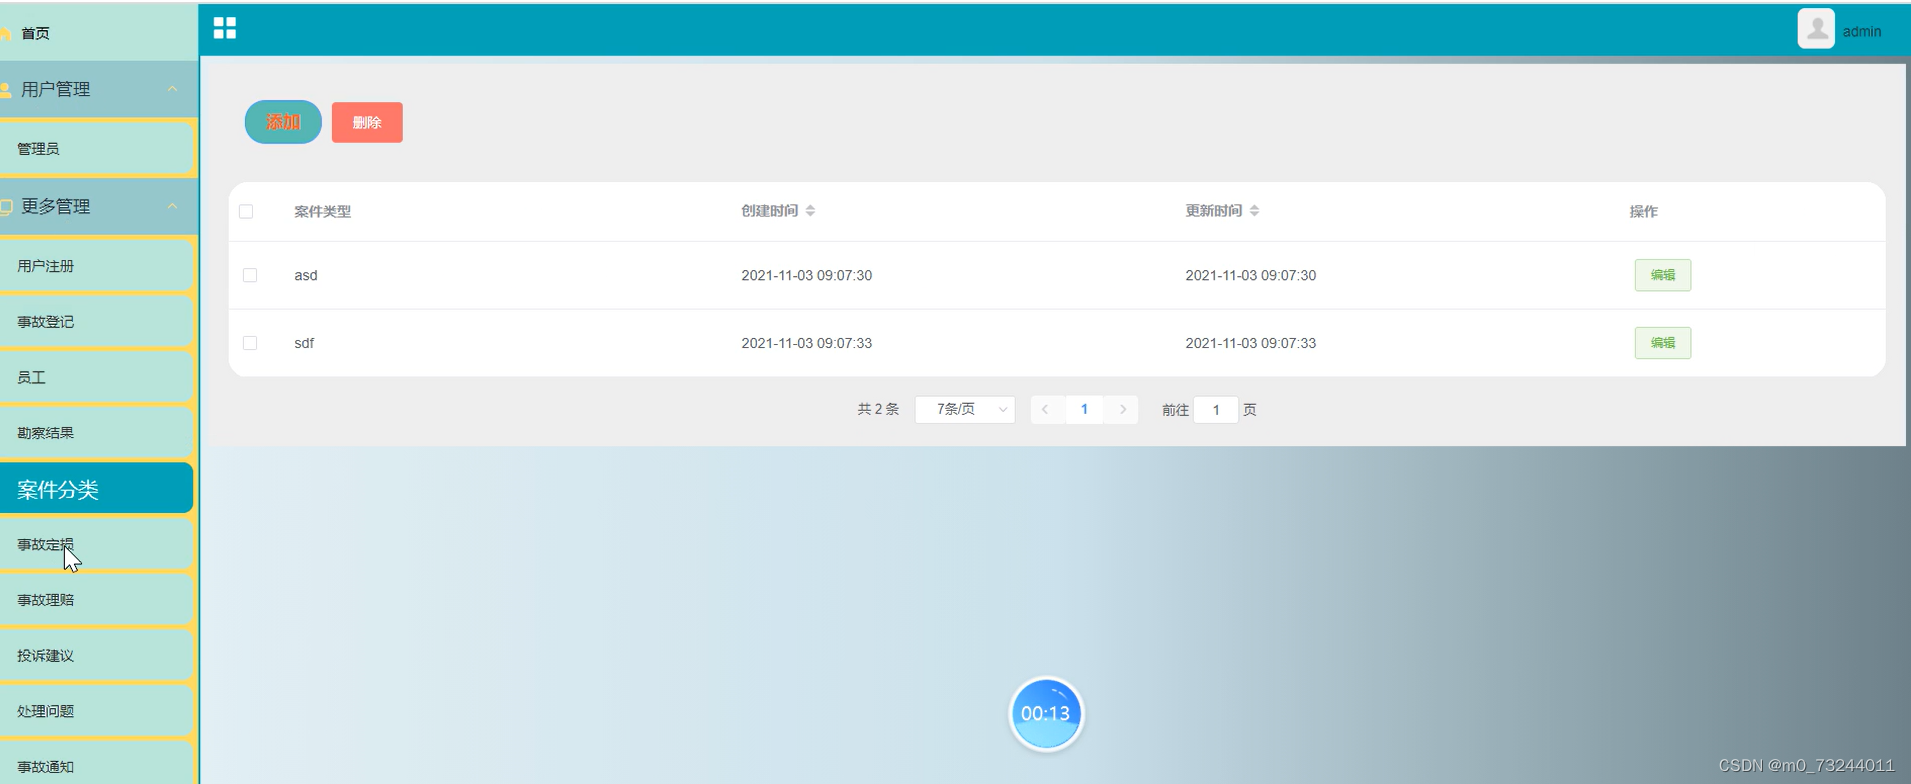Open 首页 in sidebar
The image size is (1911, 784).
click(97, 33)
